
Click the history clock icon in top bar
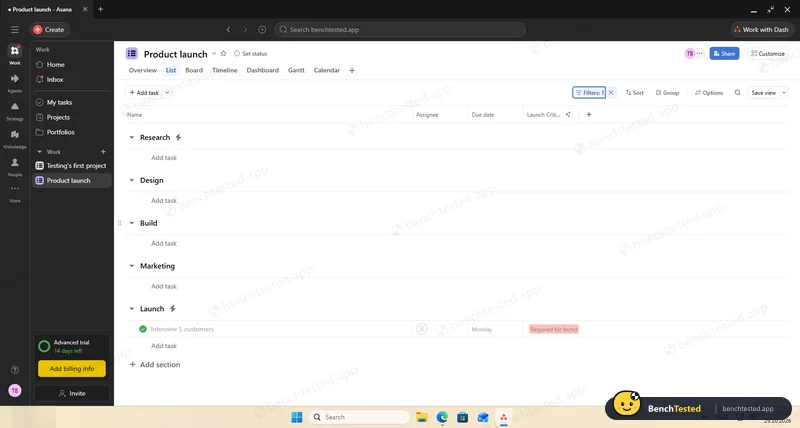(x=262, y=30)
